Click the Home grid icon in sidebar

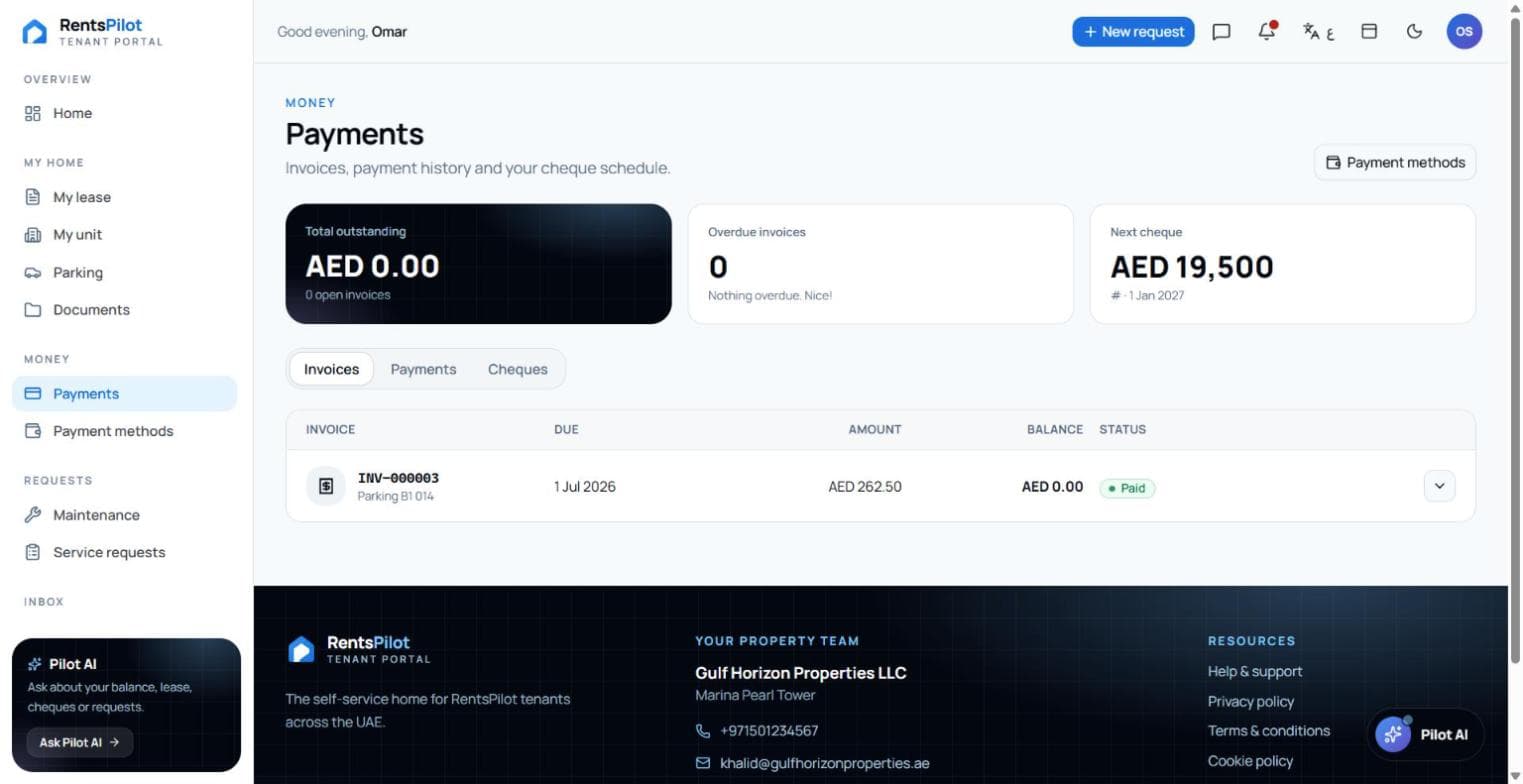(x=33, y=114)
